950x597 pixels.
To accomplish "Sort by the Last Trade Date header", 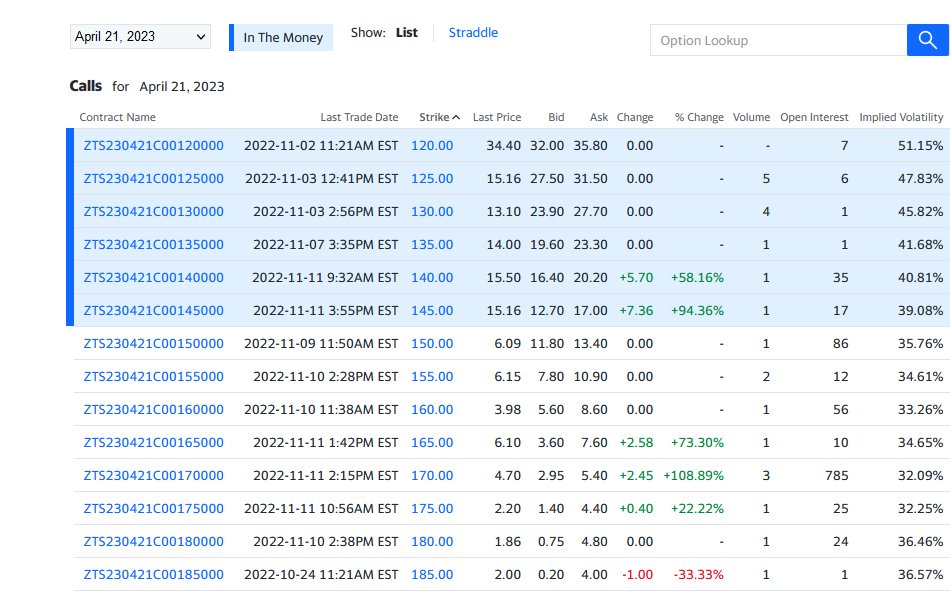I will (x=359, y=117).
